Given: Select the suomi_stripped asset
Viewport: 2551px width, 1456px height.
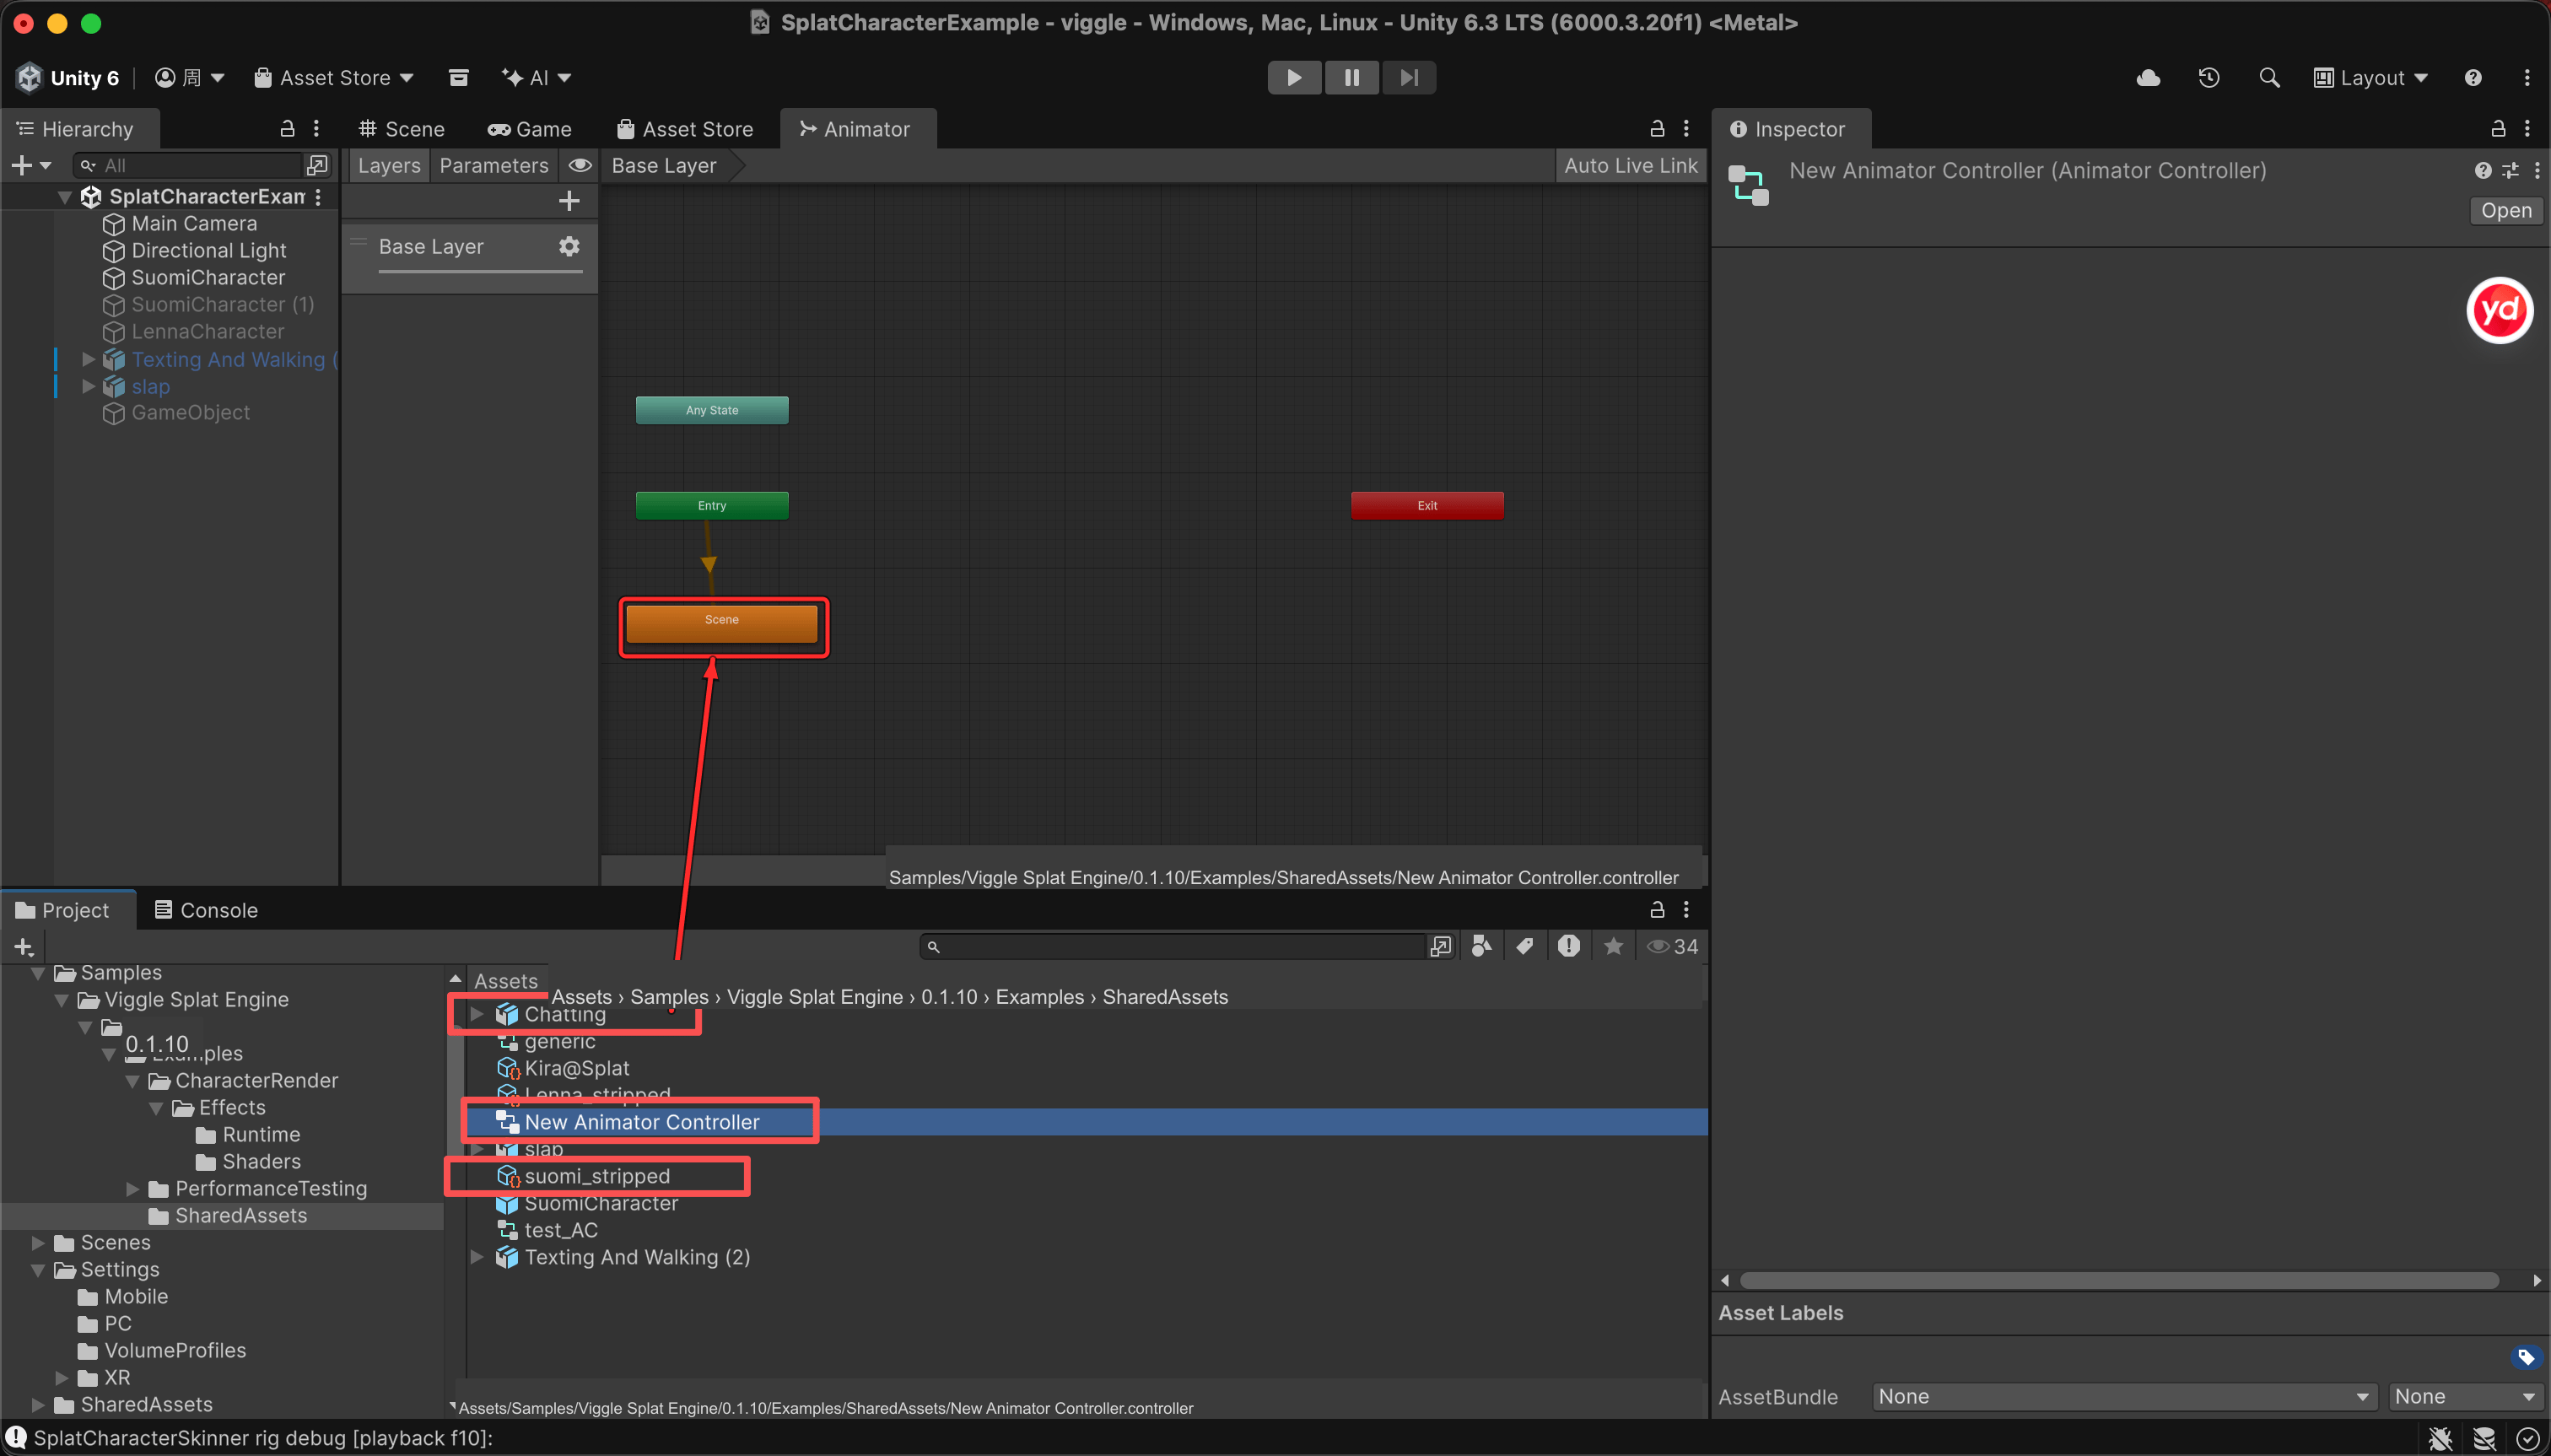Looking at the screenshot, I should coord(597,1176).
